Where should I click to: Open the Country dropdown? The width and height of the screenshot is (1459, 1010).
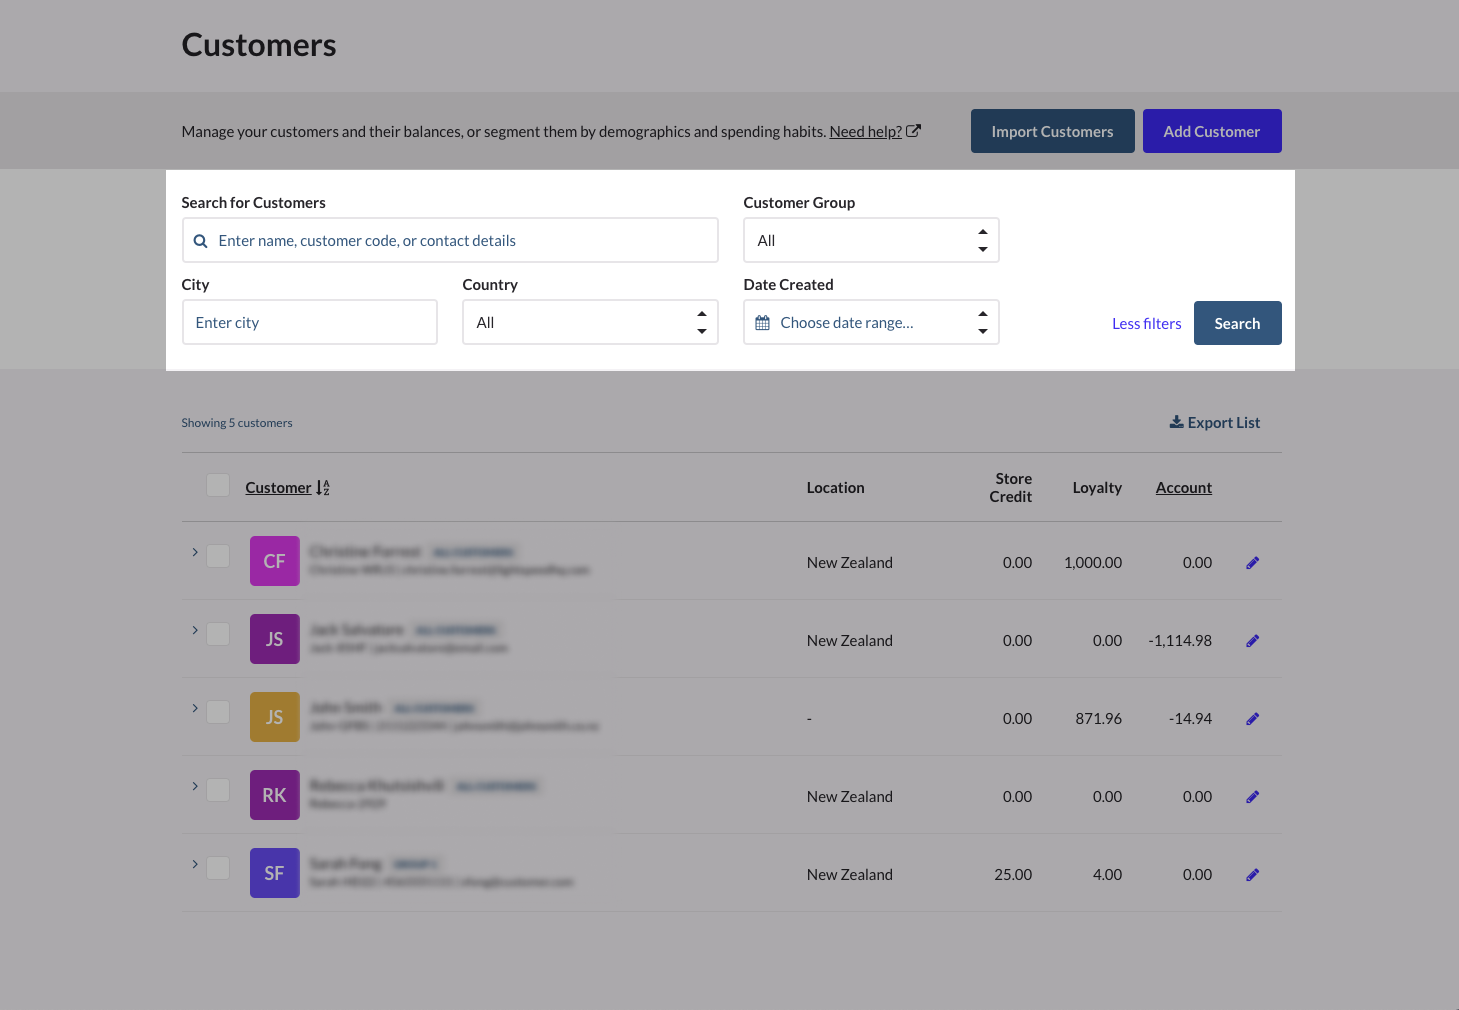tap(590, 323)
